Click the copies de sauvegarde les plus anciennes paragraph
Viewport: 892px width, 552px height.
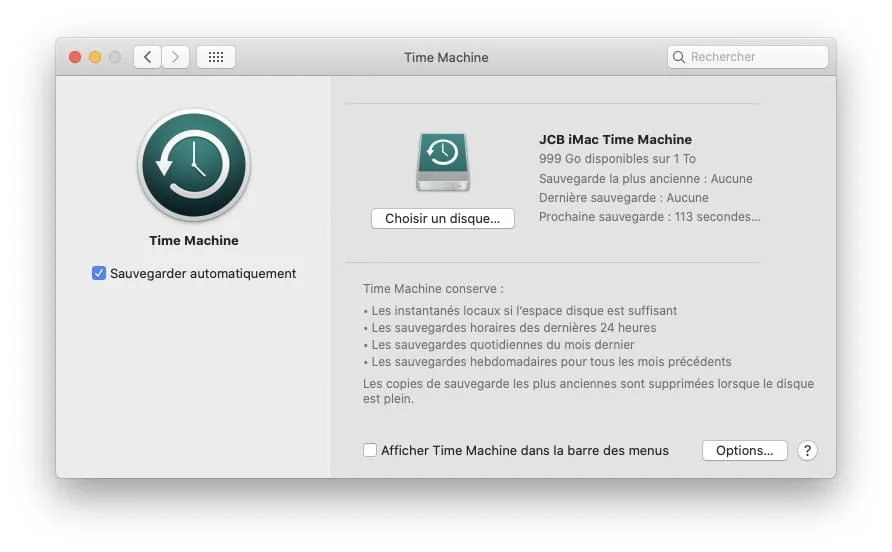[x=588, y=391]
